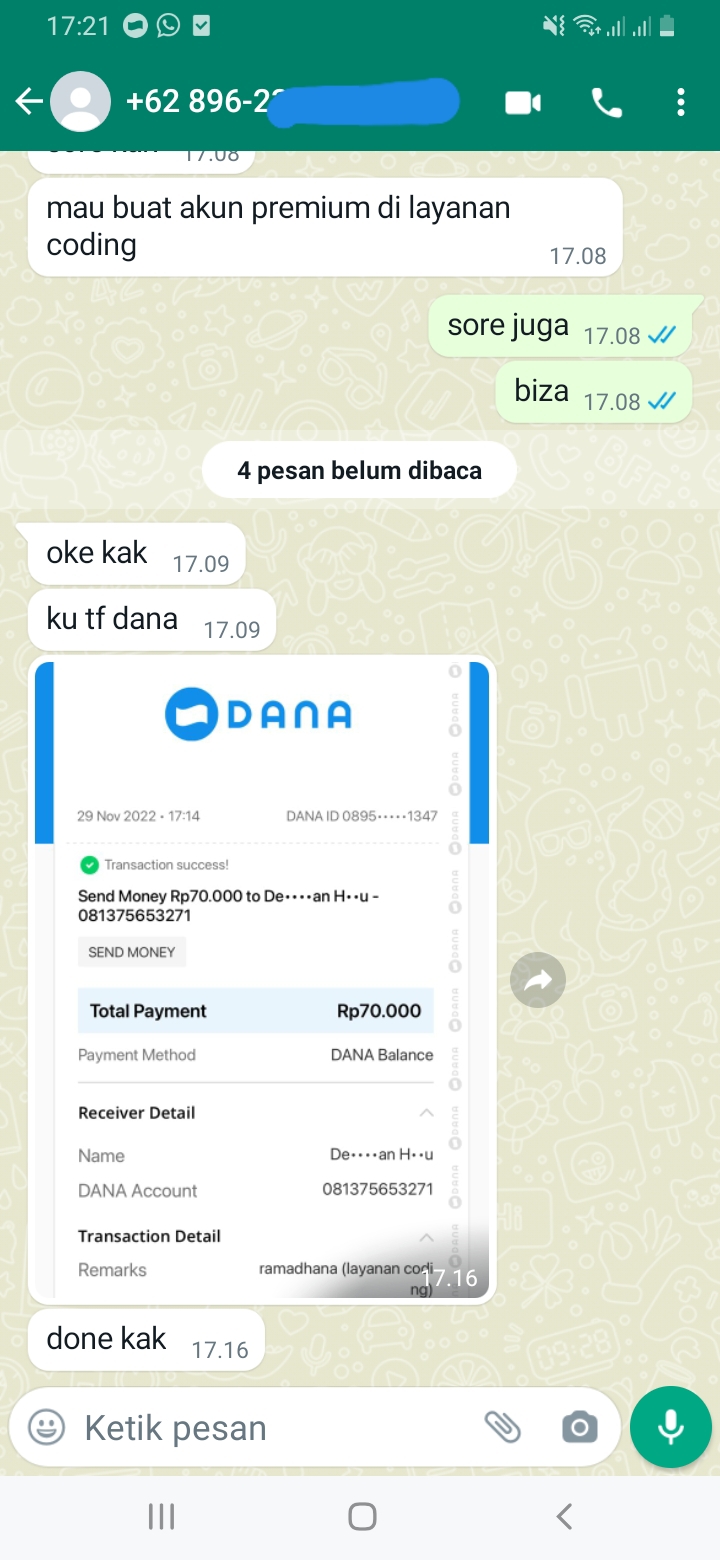Screen dimensions: 720x1560
Task: Tap the Android home navigation button
Action: click(362, 1517)
